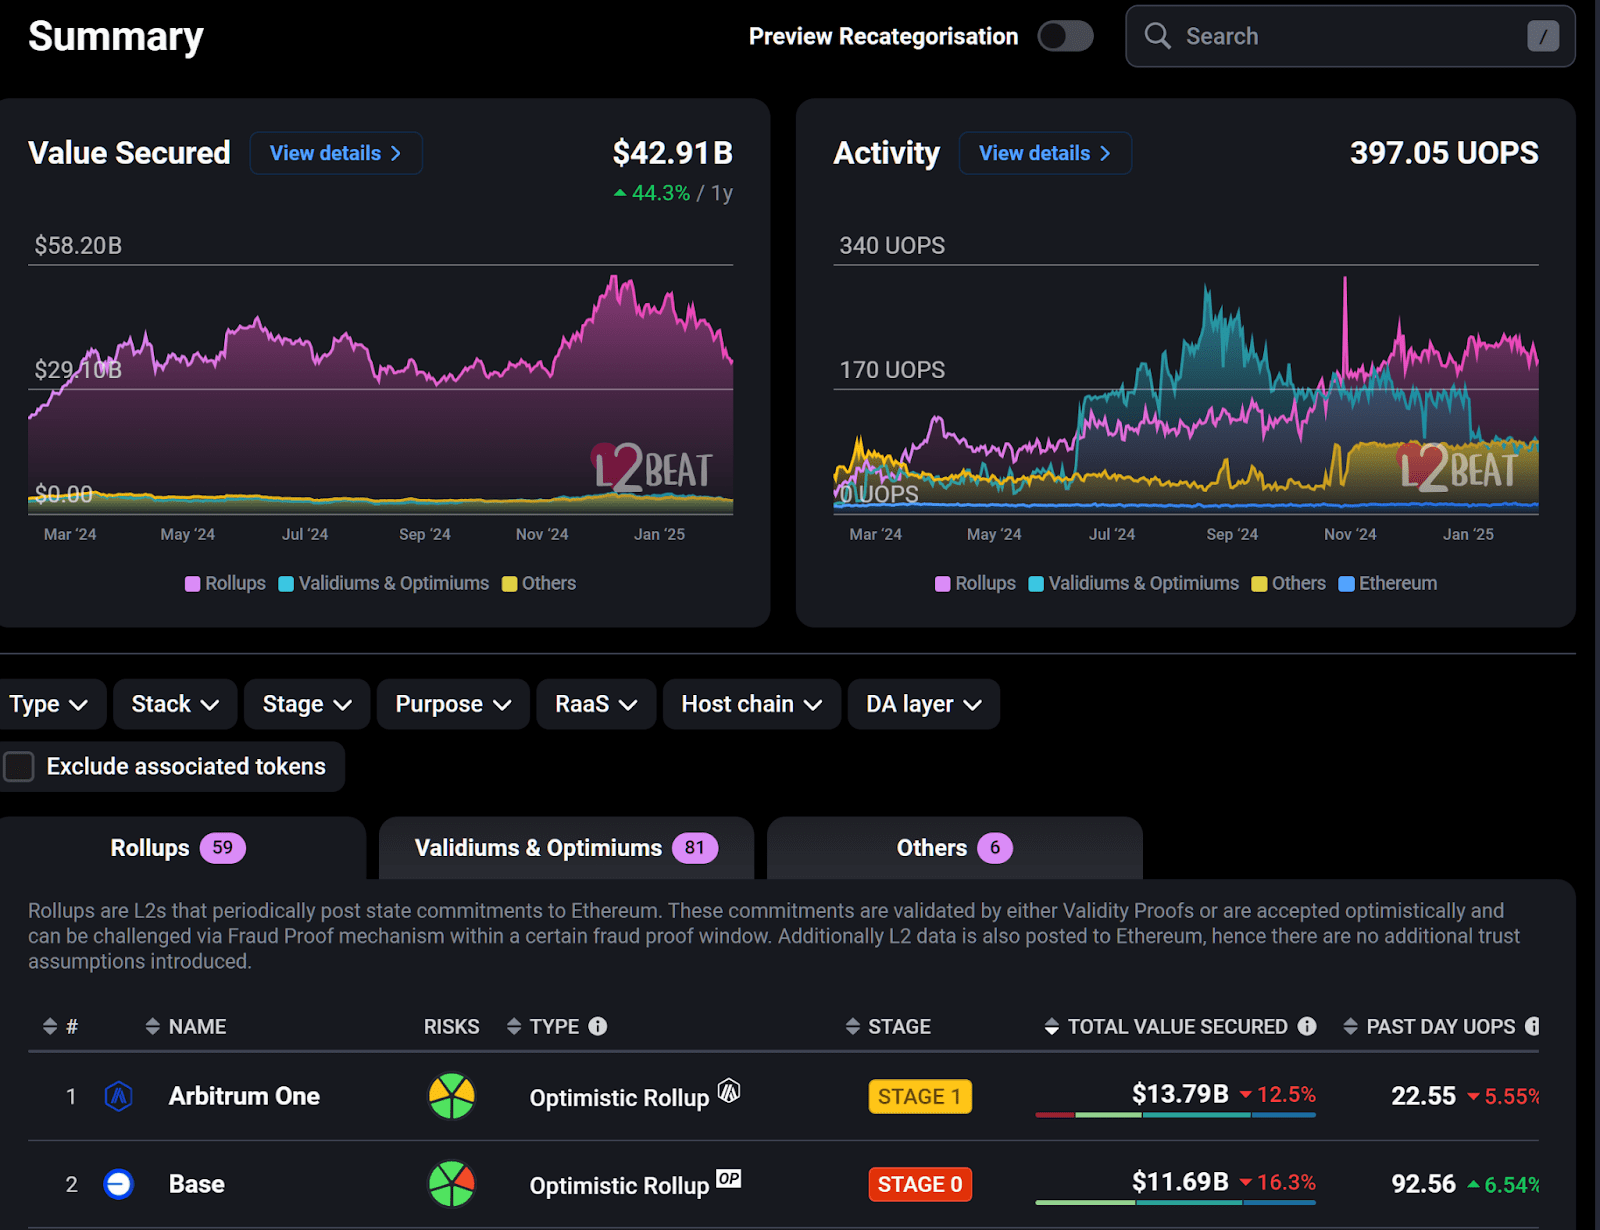This screenshot has height=1230, width=1600.
Task: Open Base risk pie chart icon
Action: point(451,1185)
